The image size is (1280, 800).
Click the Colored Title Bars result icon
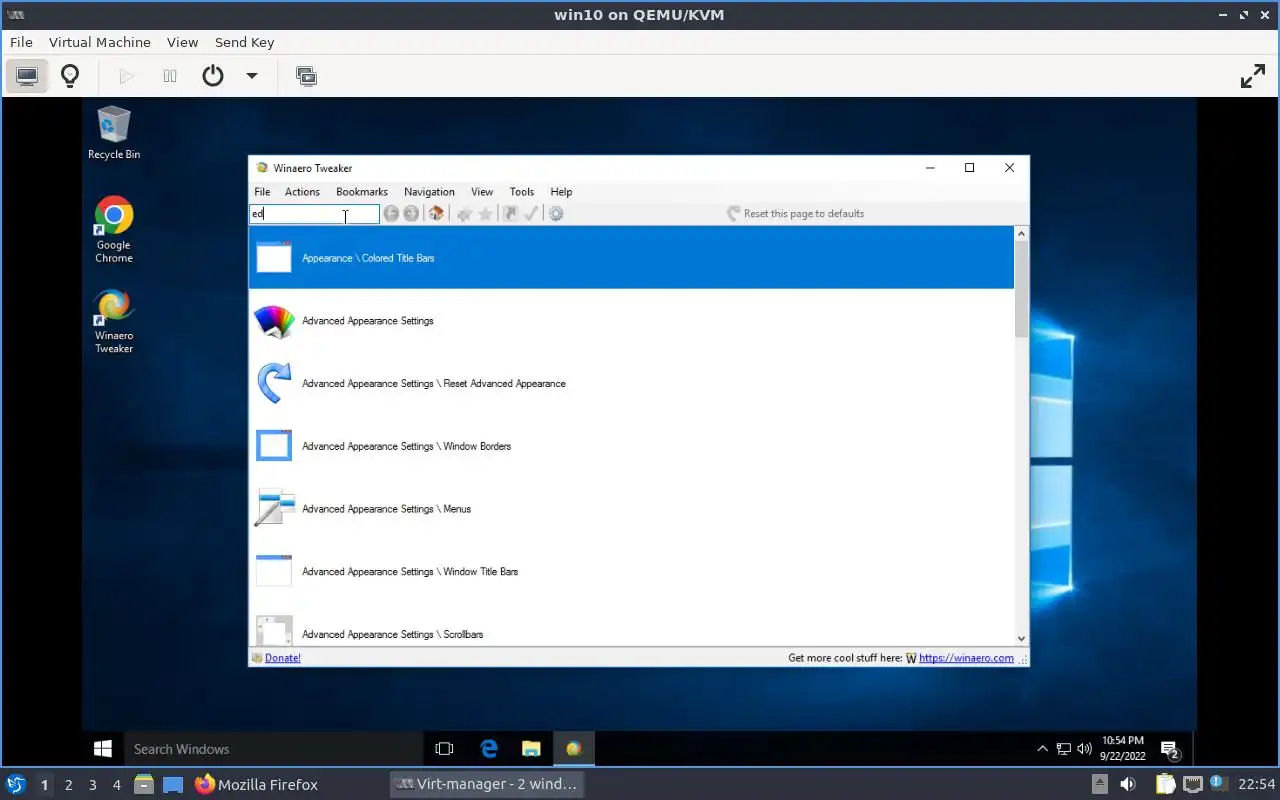(x=274, y=257)
